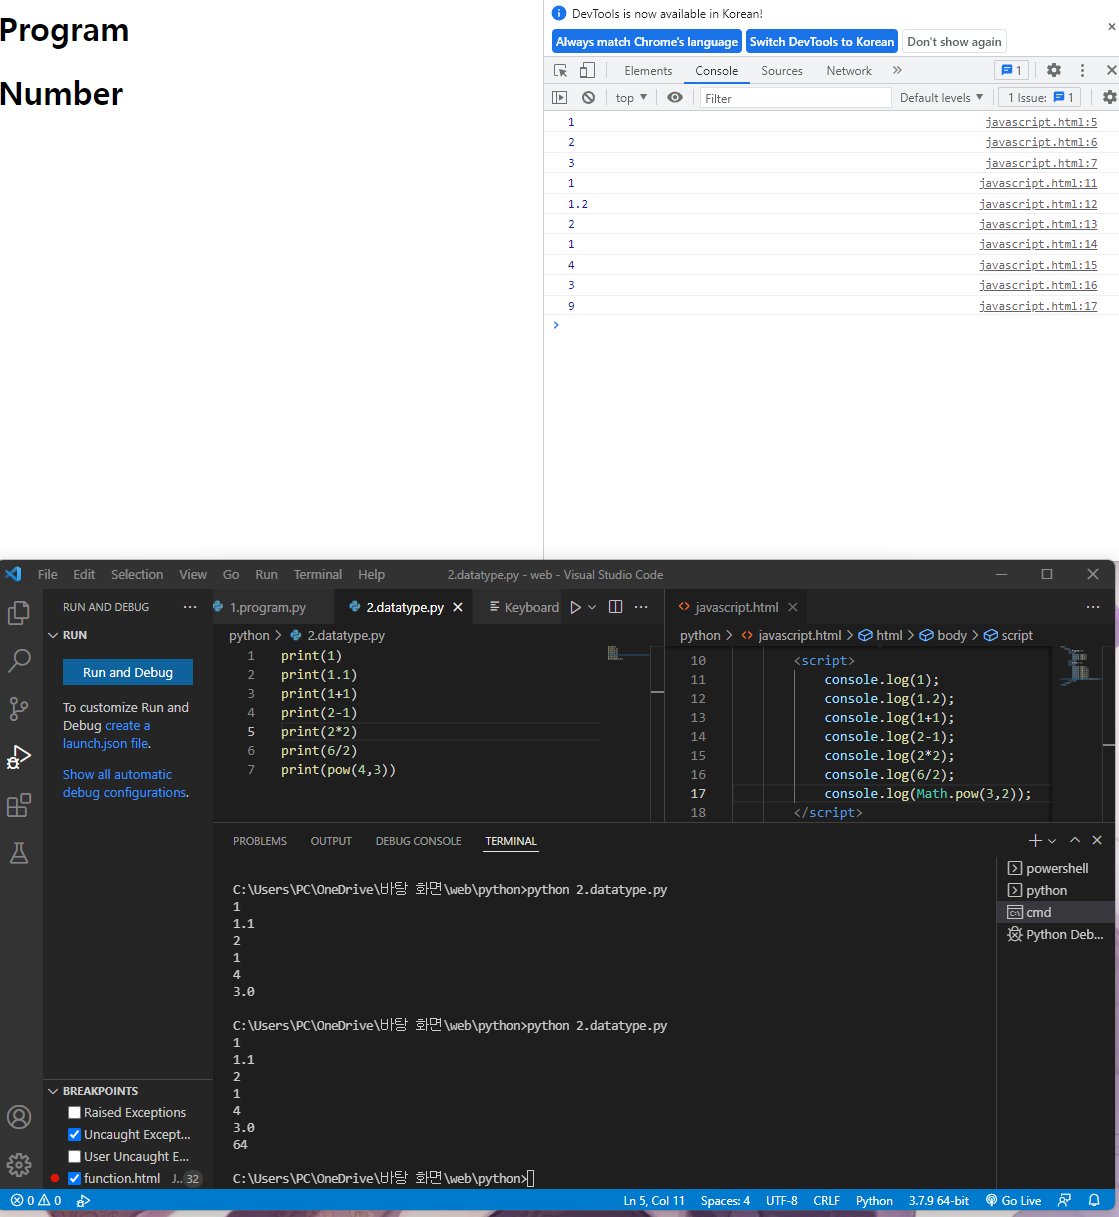Open the errors and warnings status indicator

pos(36,1200)
